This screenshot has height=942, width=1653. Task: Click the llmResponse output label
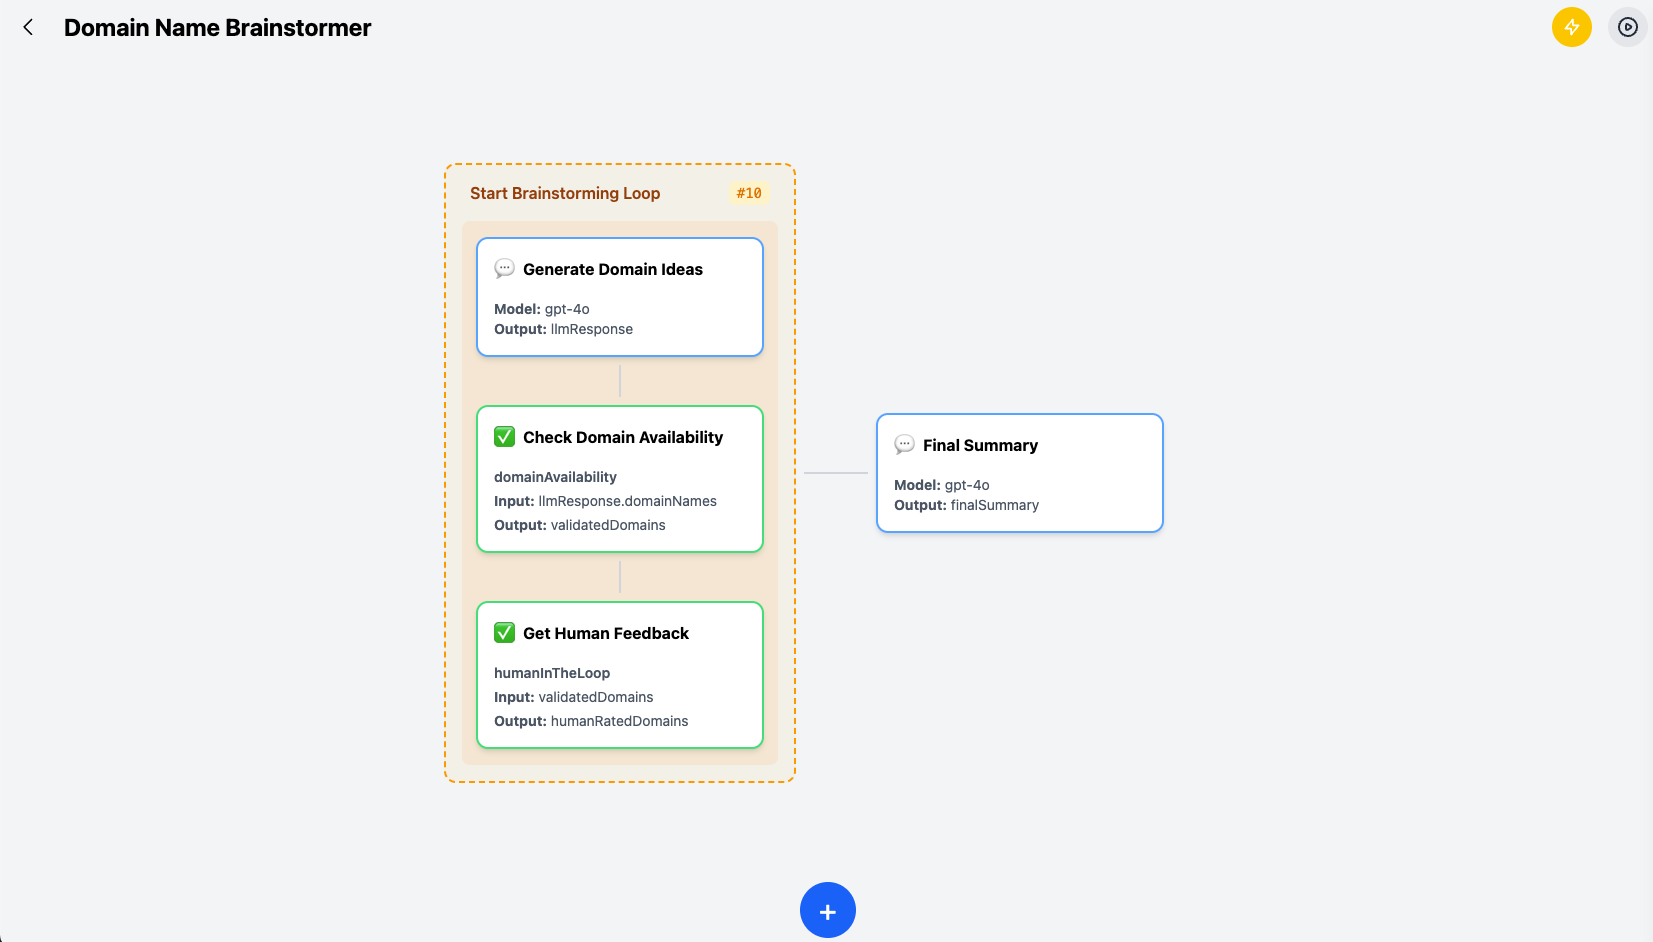click(591, 328)
